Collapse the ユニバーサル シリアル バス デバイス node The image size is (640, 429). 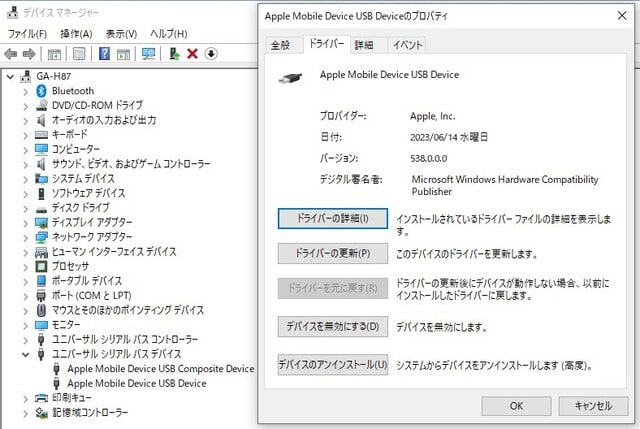tap(26, 354)
